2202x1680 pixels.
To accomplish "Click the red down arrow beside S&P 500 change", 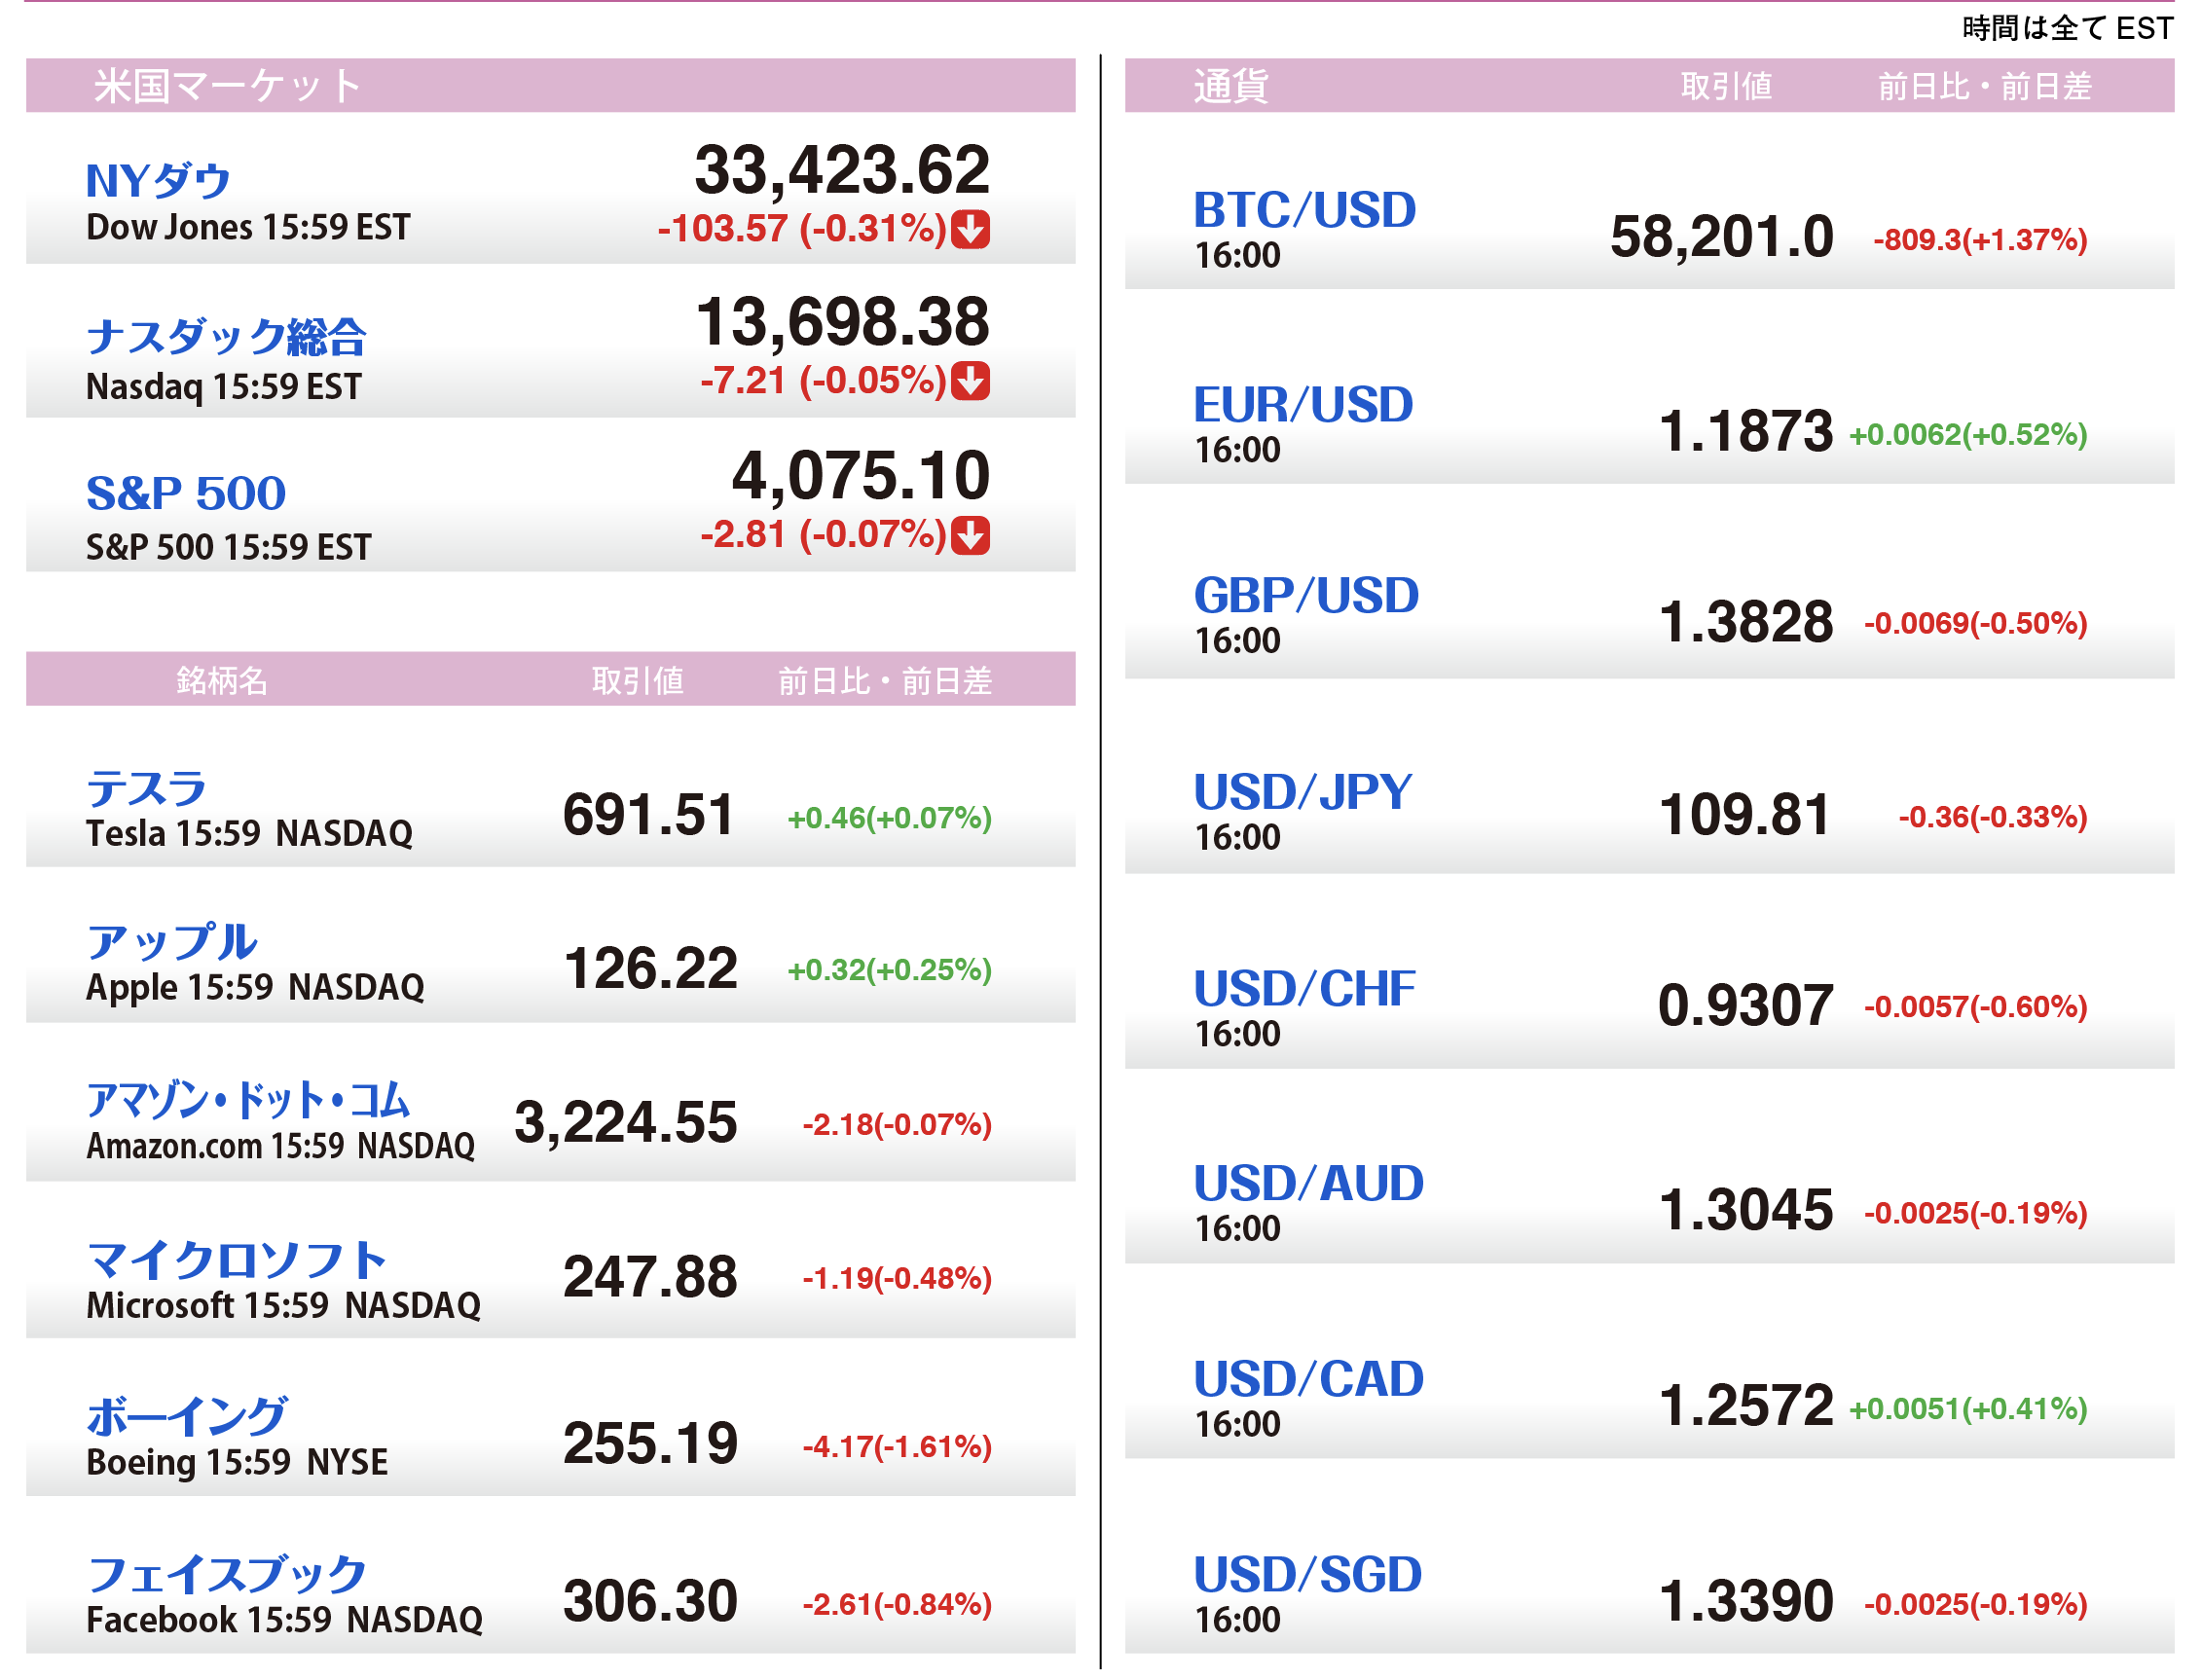I will coord(969,535).
